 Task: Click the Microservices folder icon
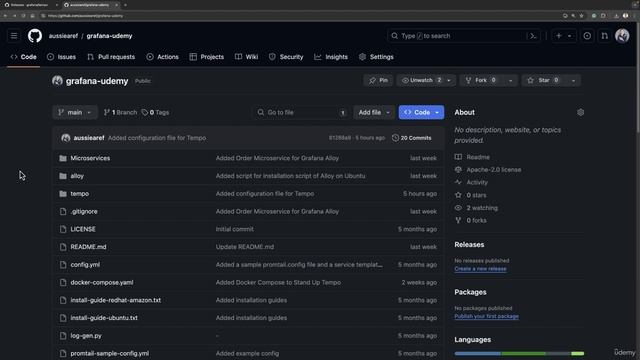[x=63, y=158]
